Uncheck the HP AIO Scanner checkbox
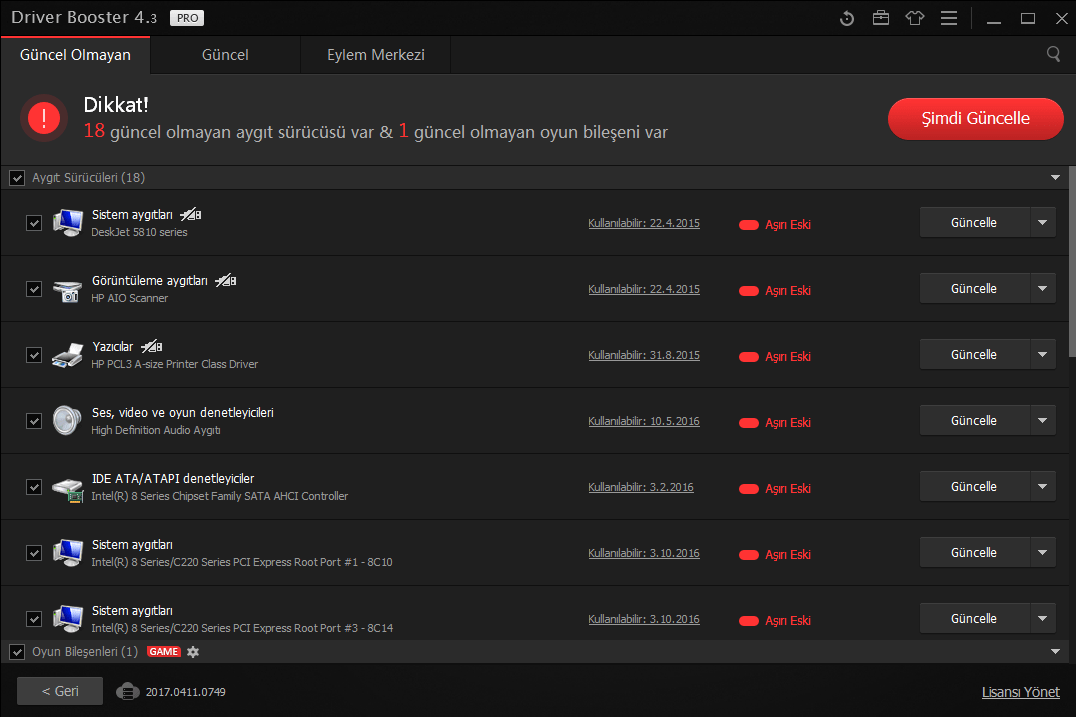The image size is (1076, 717). (34, 289)
